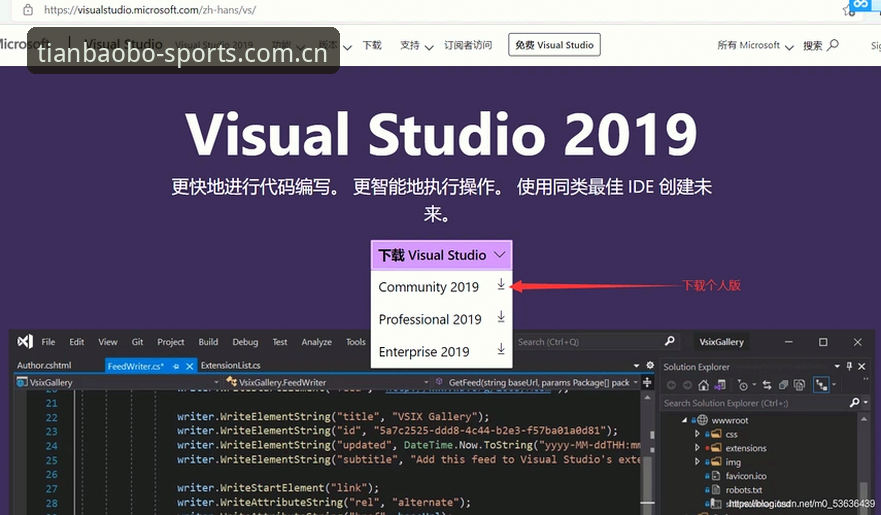Select robots.txt in Solution Explorer
The height and width of the screenshot is (515, 881).
click(743, 490)
